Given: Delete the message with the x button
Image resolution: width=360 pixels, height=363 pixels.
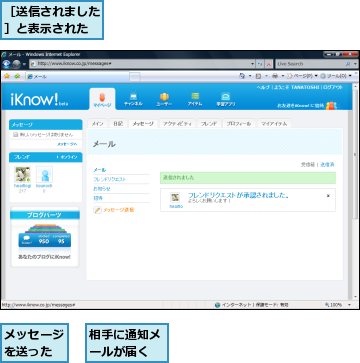Looking at the screenshot, I should (x=328, y=196).
